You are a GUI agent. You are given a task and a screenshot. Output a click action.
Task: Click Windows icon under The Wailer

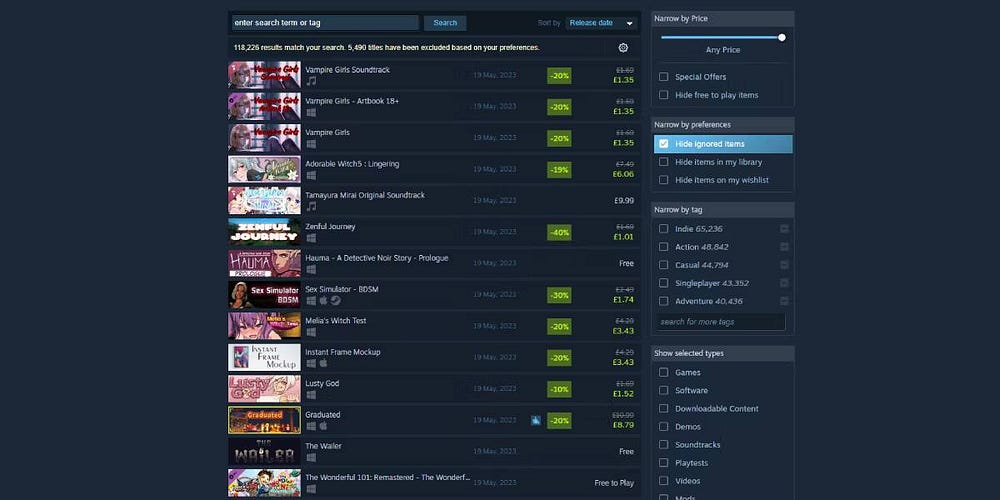point(311,457)
